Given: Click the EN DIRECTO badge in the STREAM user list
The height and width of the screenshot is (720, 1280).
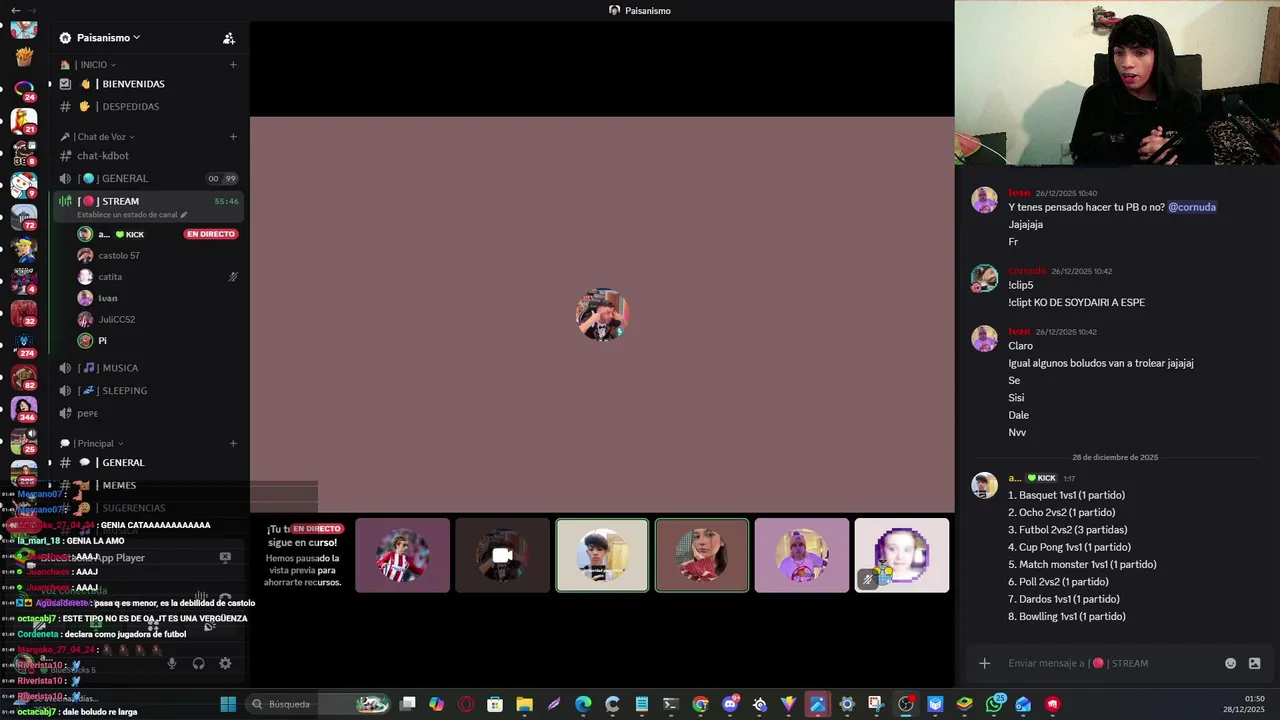Looking at the screenshot, I should 210,234.
